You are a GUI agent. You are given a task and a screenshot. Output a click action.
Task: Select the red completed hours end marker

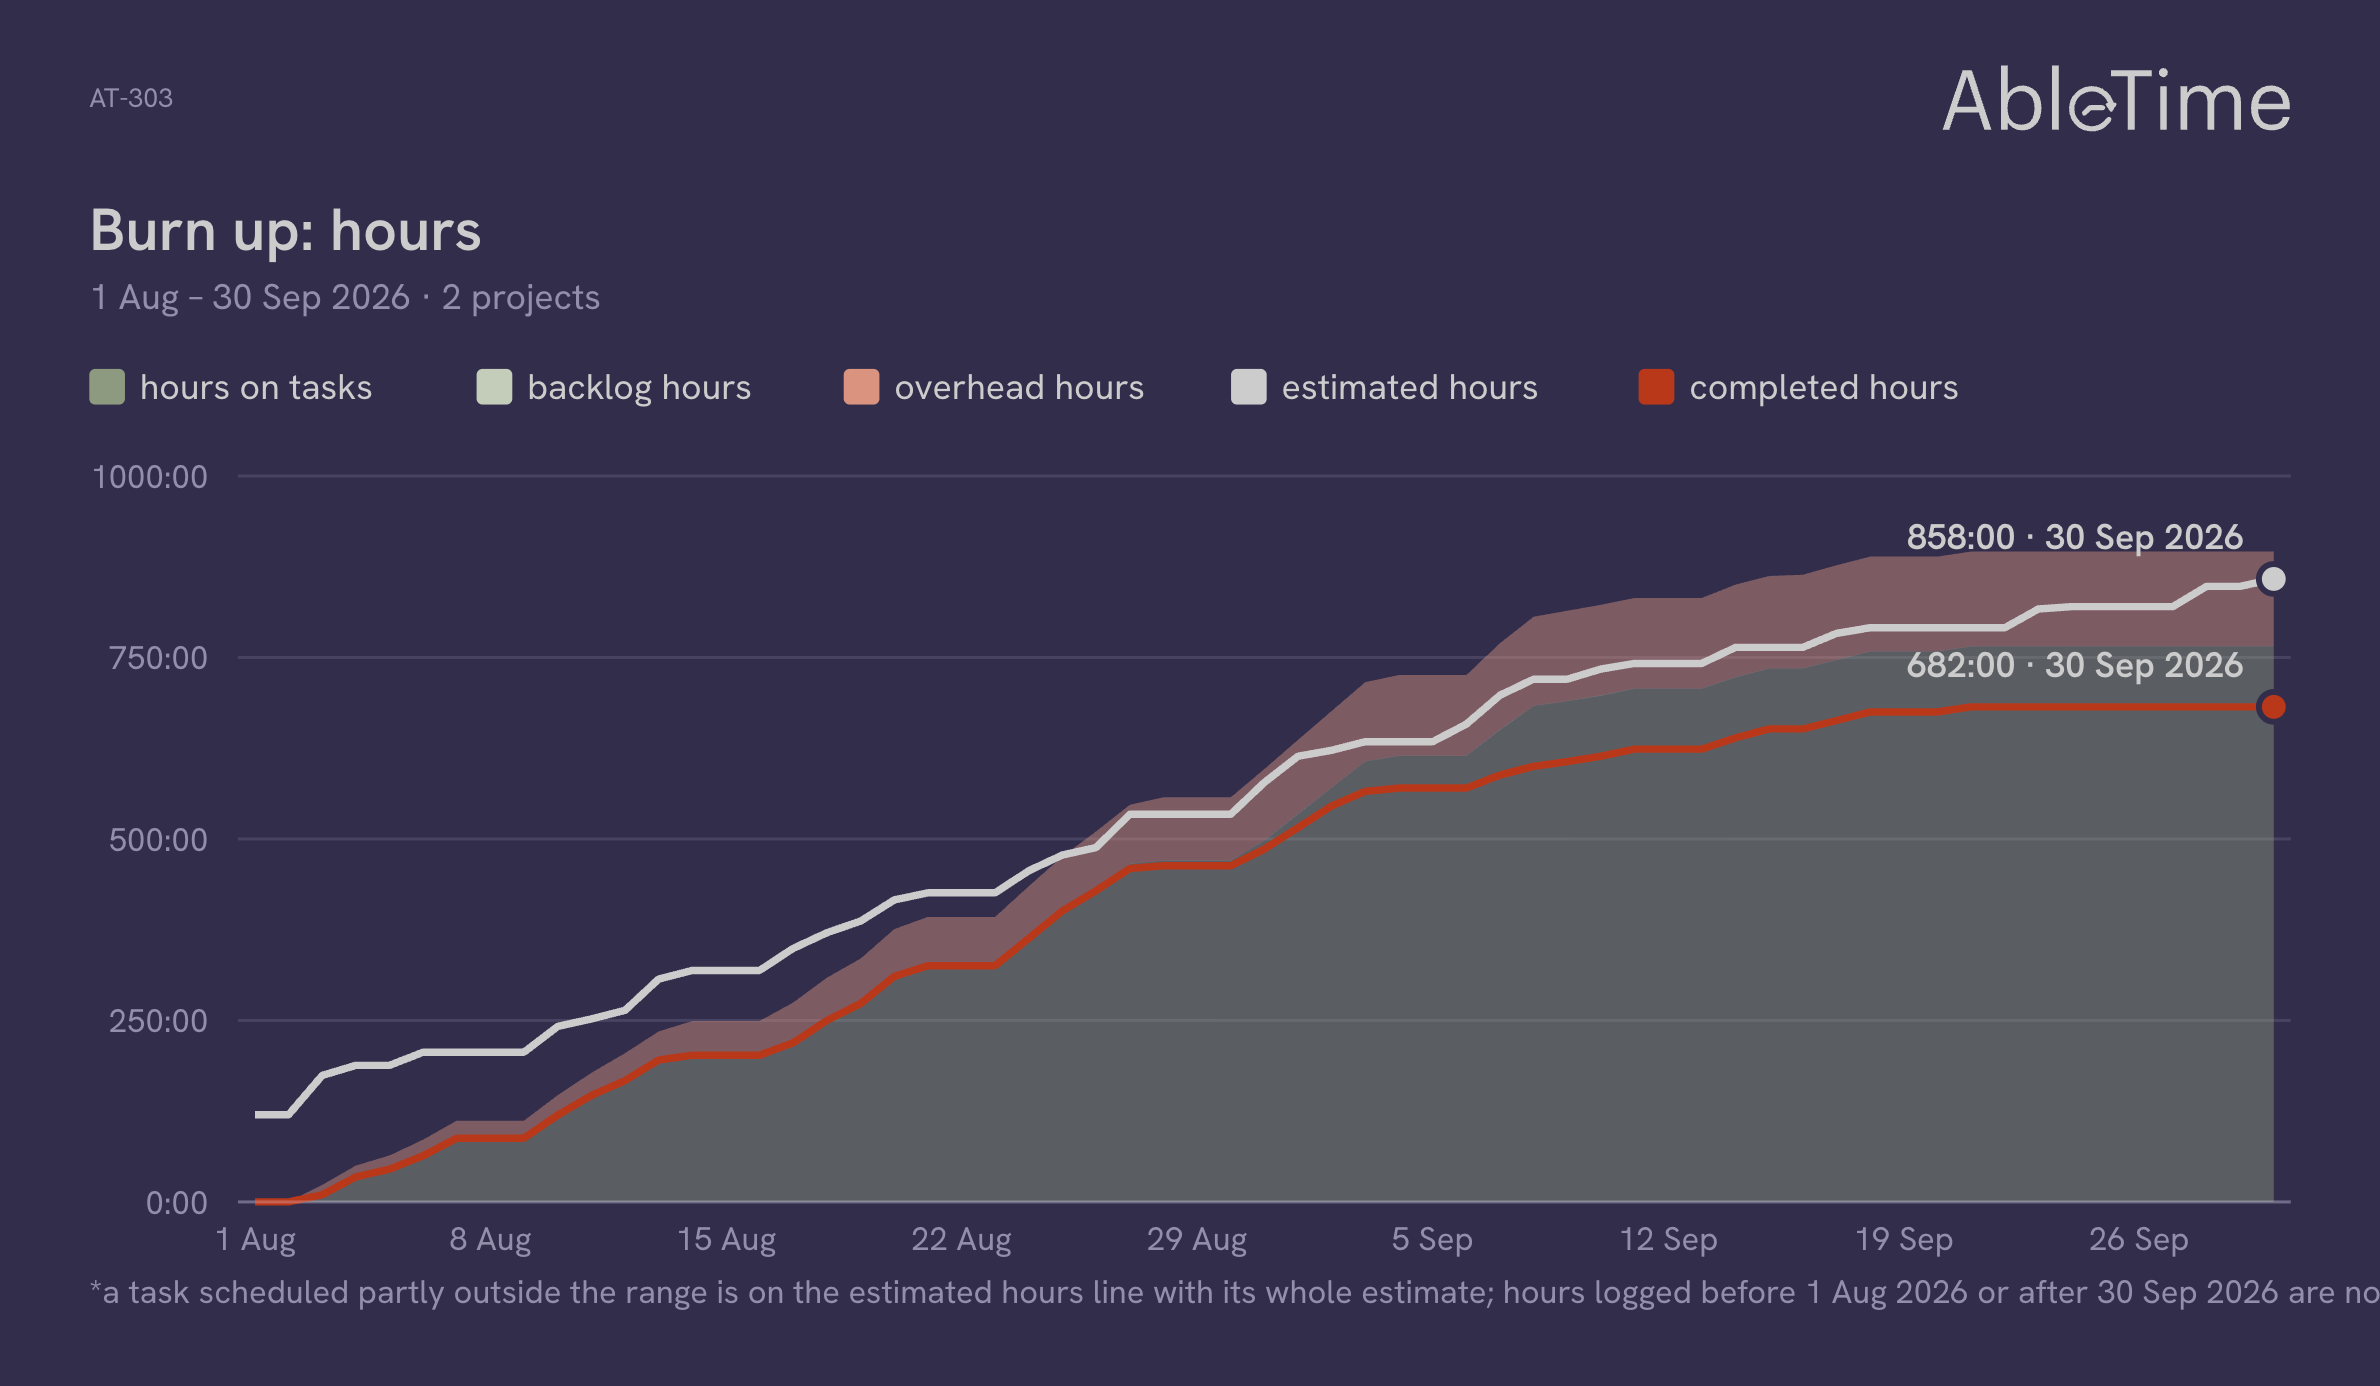click(x=2273, y=707)
